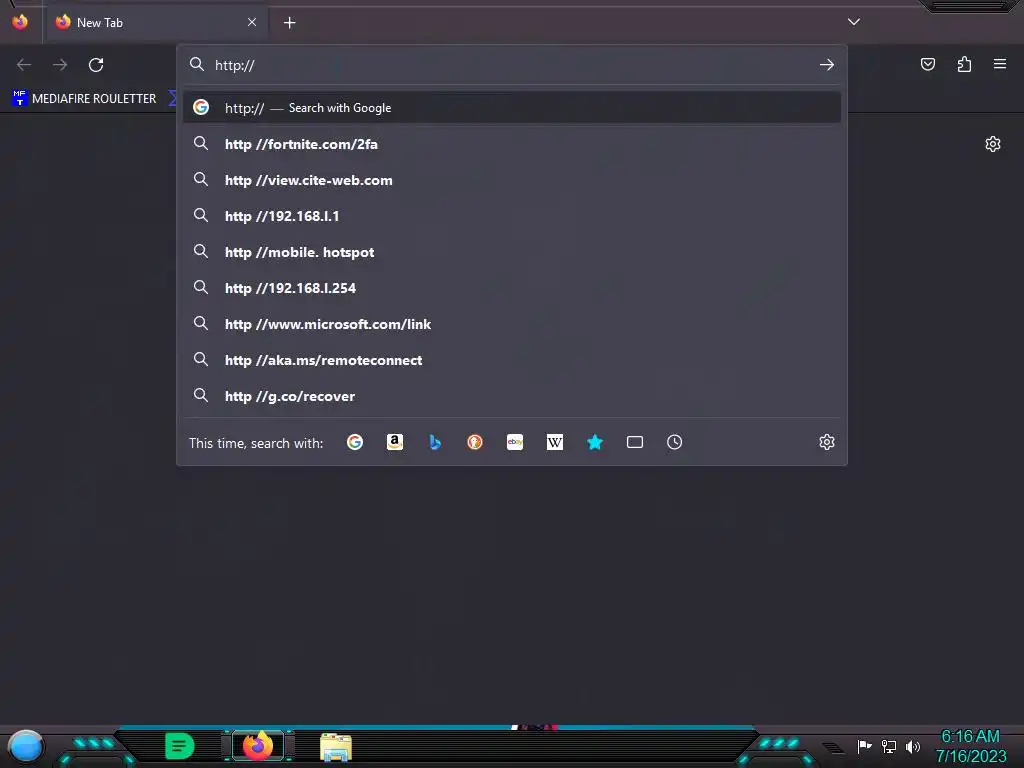
Task: Search open tabs using tab icon
Action: (635, 442)
